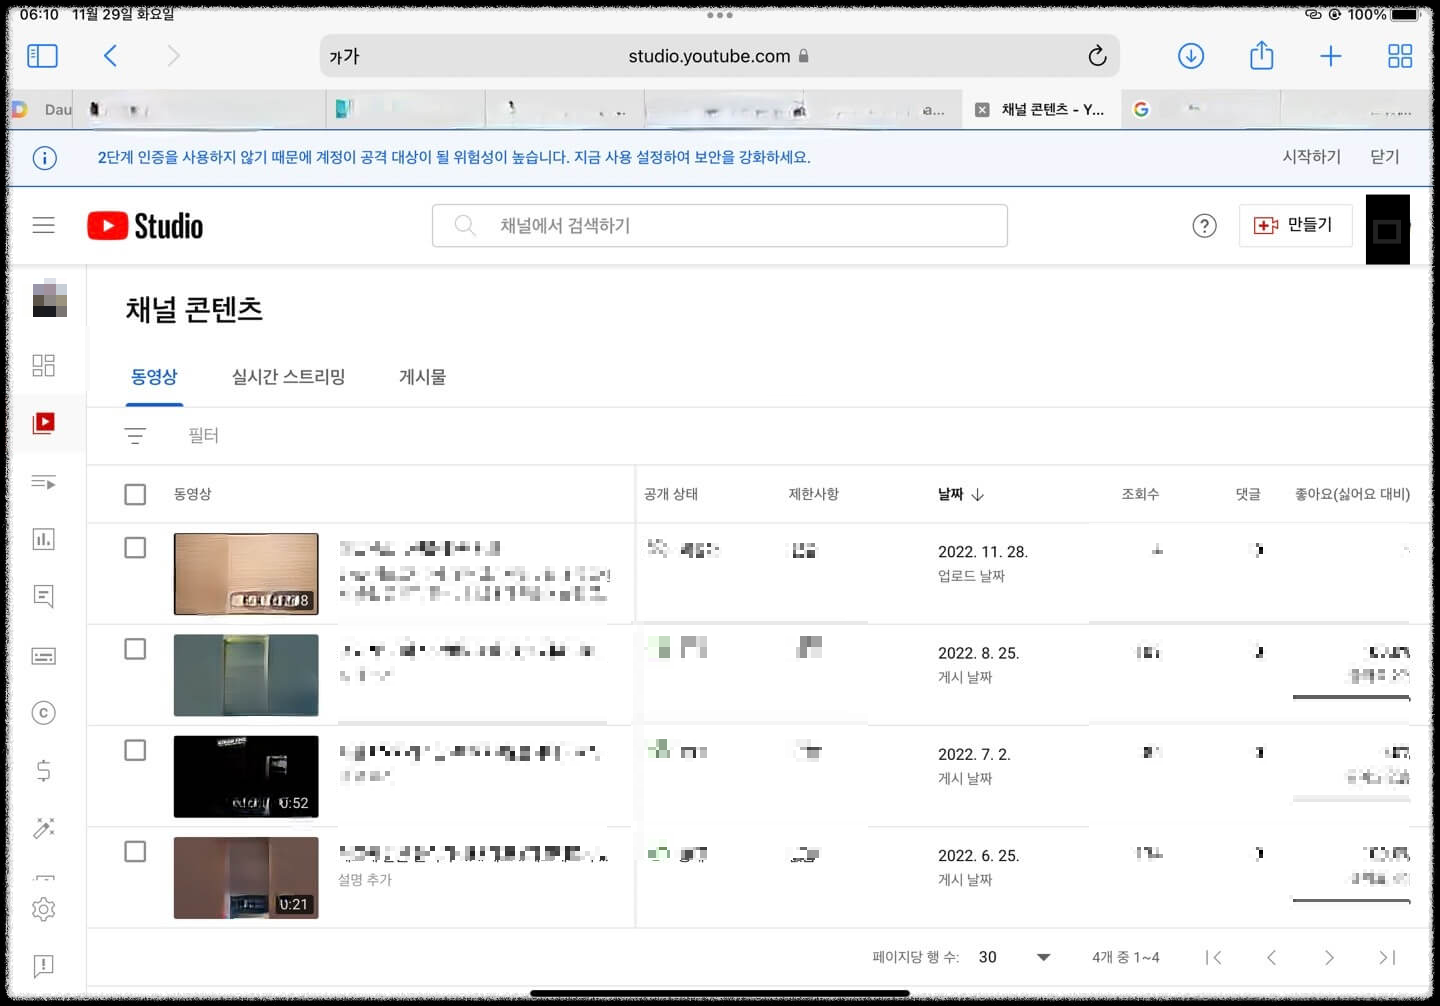The width and height of the screenshot is (1440, 1006).
Task: Open the filter icon above the video list
Action: tap(135, 435)
